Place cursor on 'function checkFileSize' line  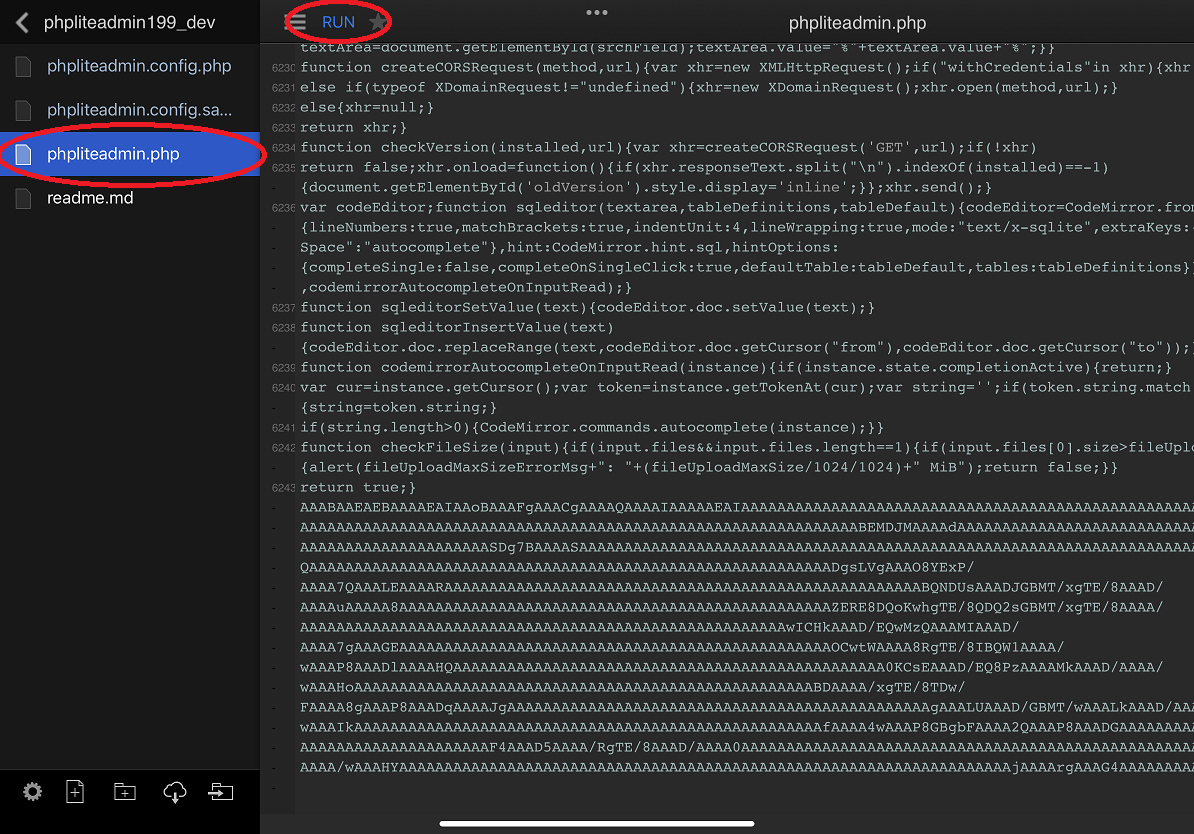(746, 448)
